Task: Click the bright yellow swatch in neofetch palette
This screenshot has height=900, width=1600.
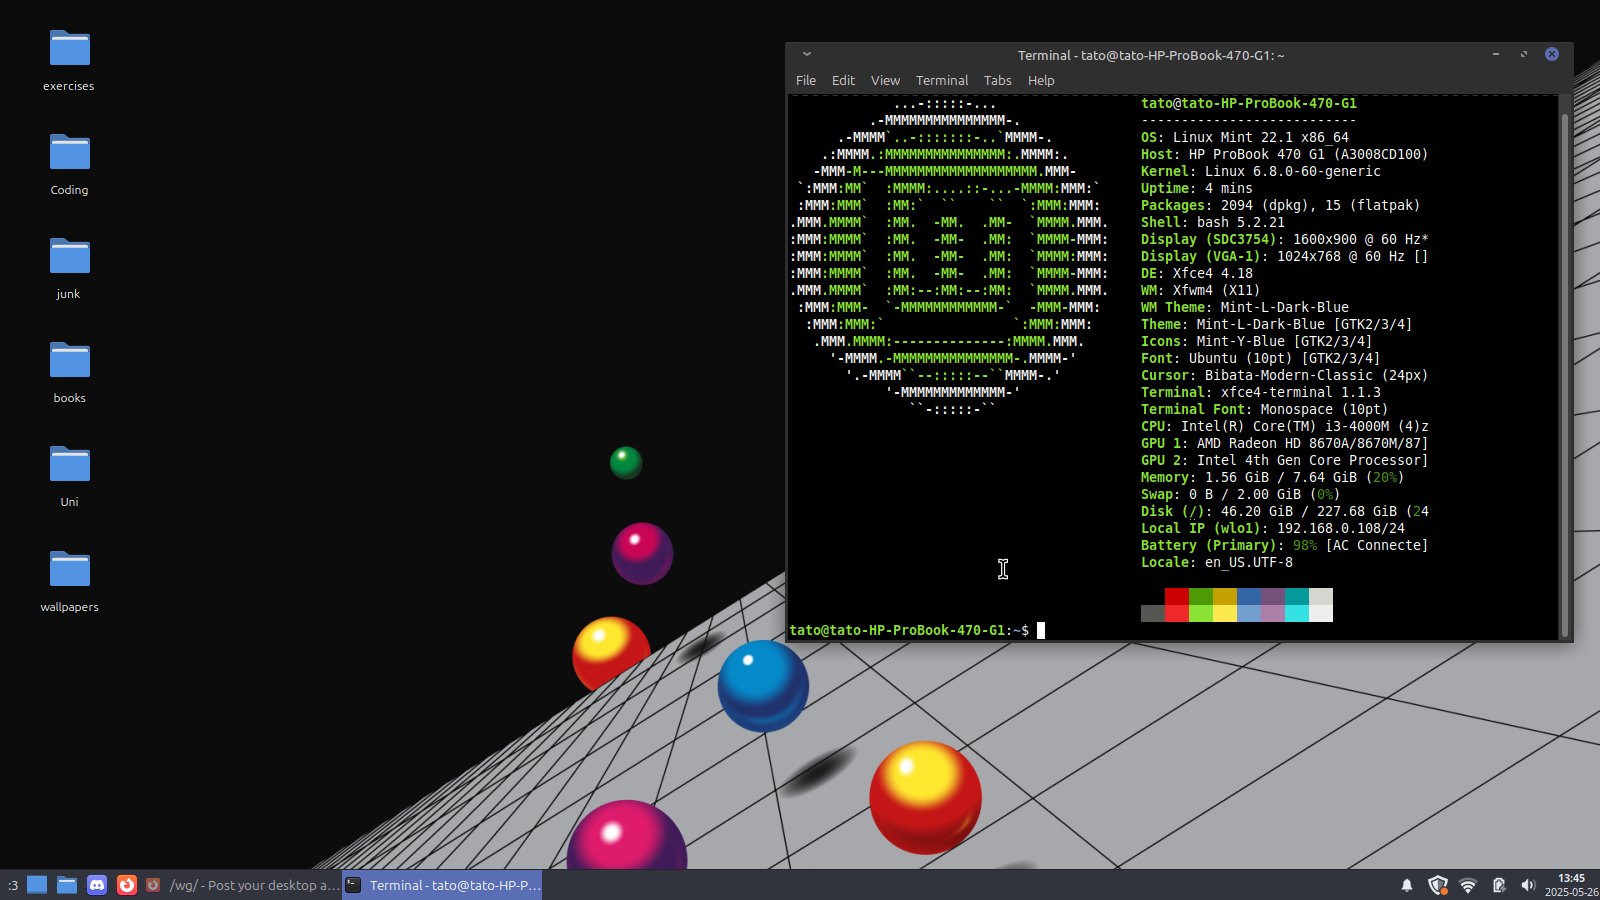Action: point(1225,614)
